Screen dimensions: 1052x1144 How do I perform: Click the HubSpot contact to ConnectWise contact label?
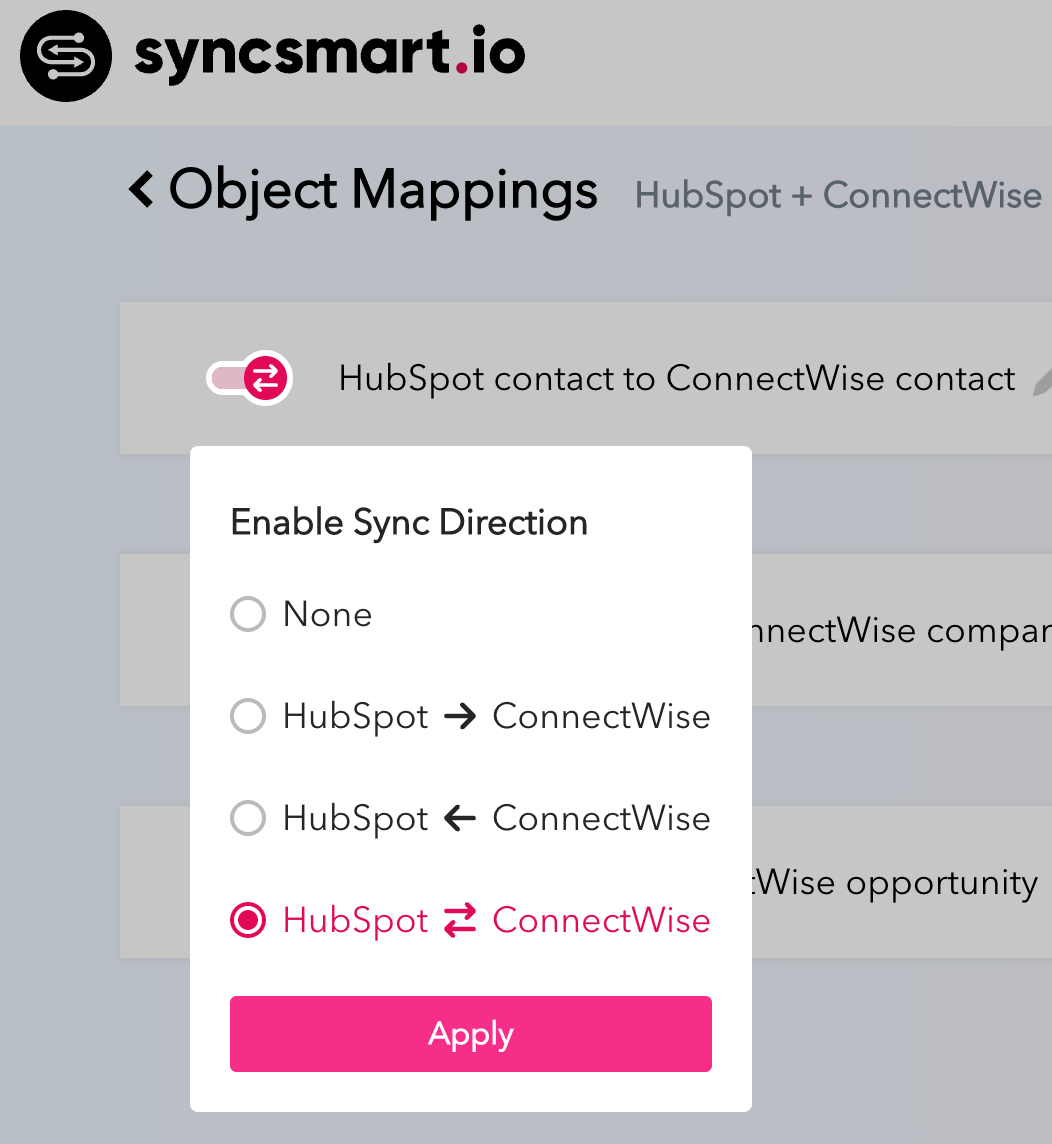[677, 379]
